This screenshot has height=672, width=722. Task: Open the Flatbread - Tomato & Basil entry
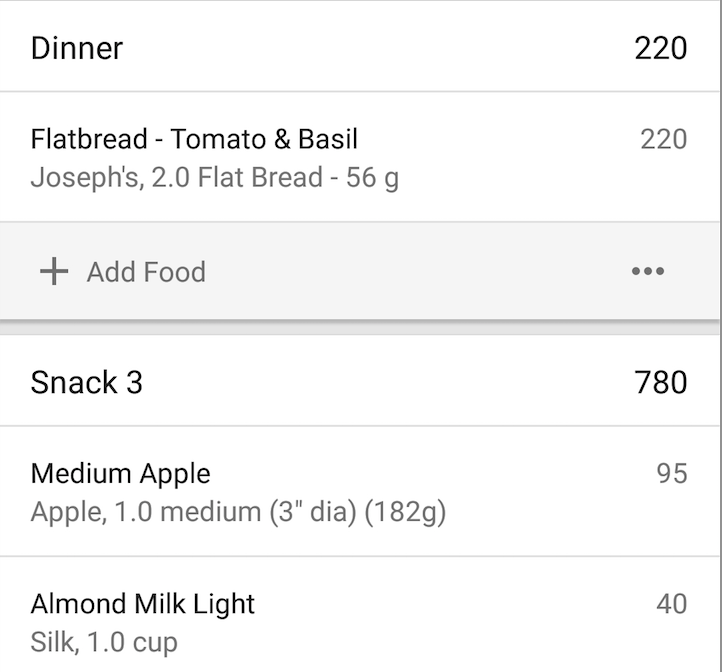point(194,139)
